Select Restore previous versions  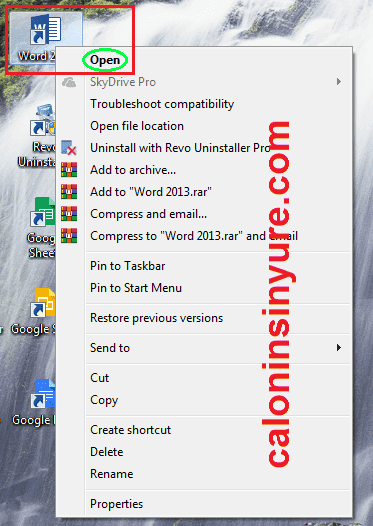[x=204, y=318]
